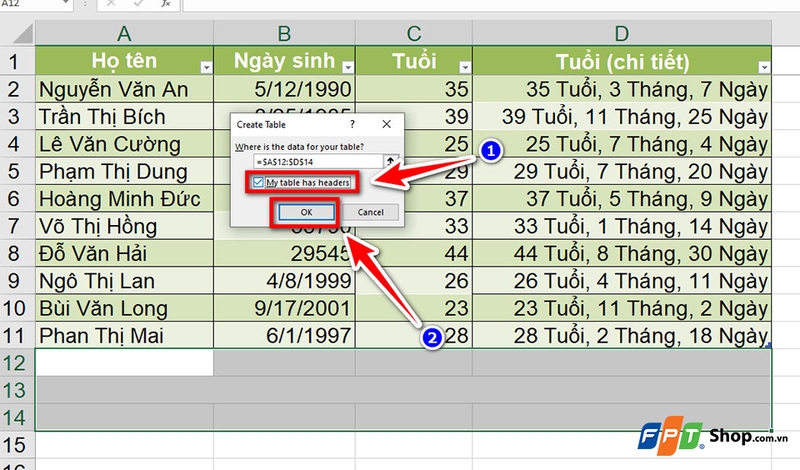This screenshot has width=800, height=470.
Task: Click cell Nguyễn Văn An
Action: point(124,89)
